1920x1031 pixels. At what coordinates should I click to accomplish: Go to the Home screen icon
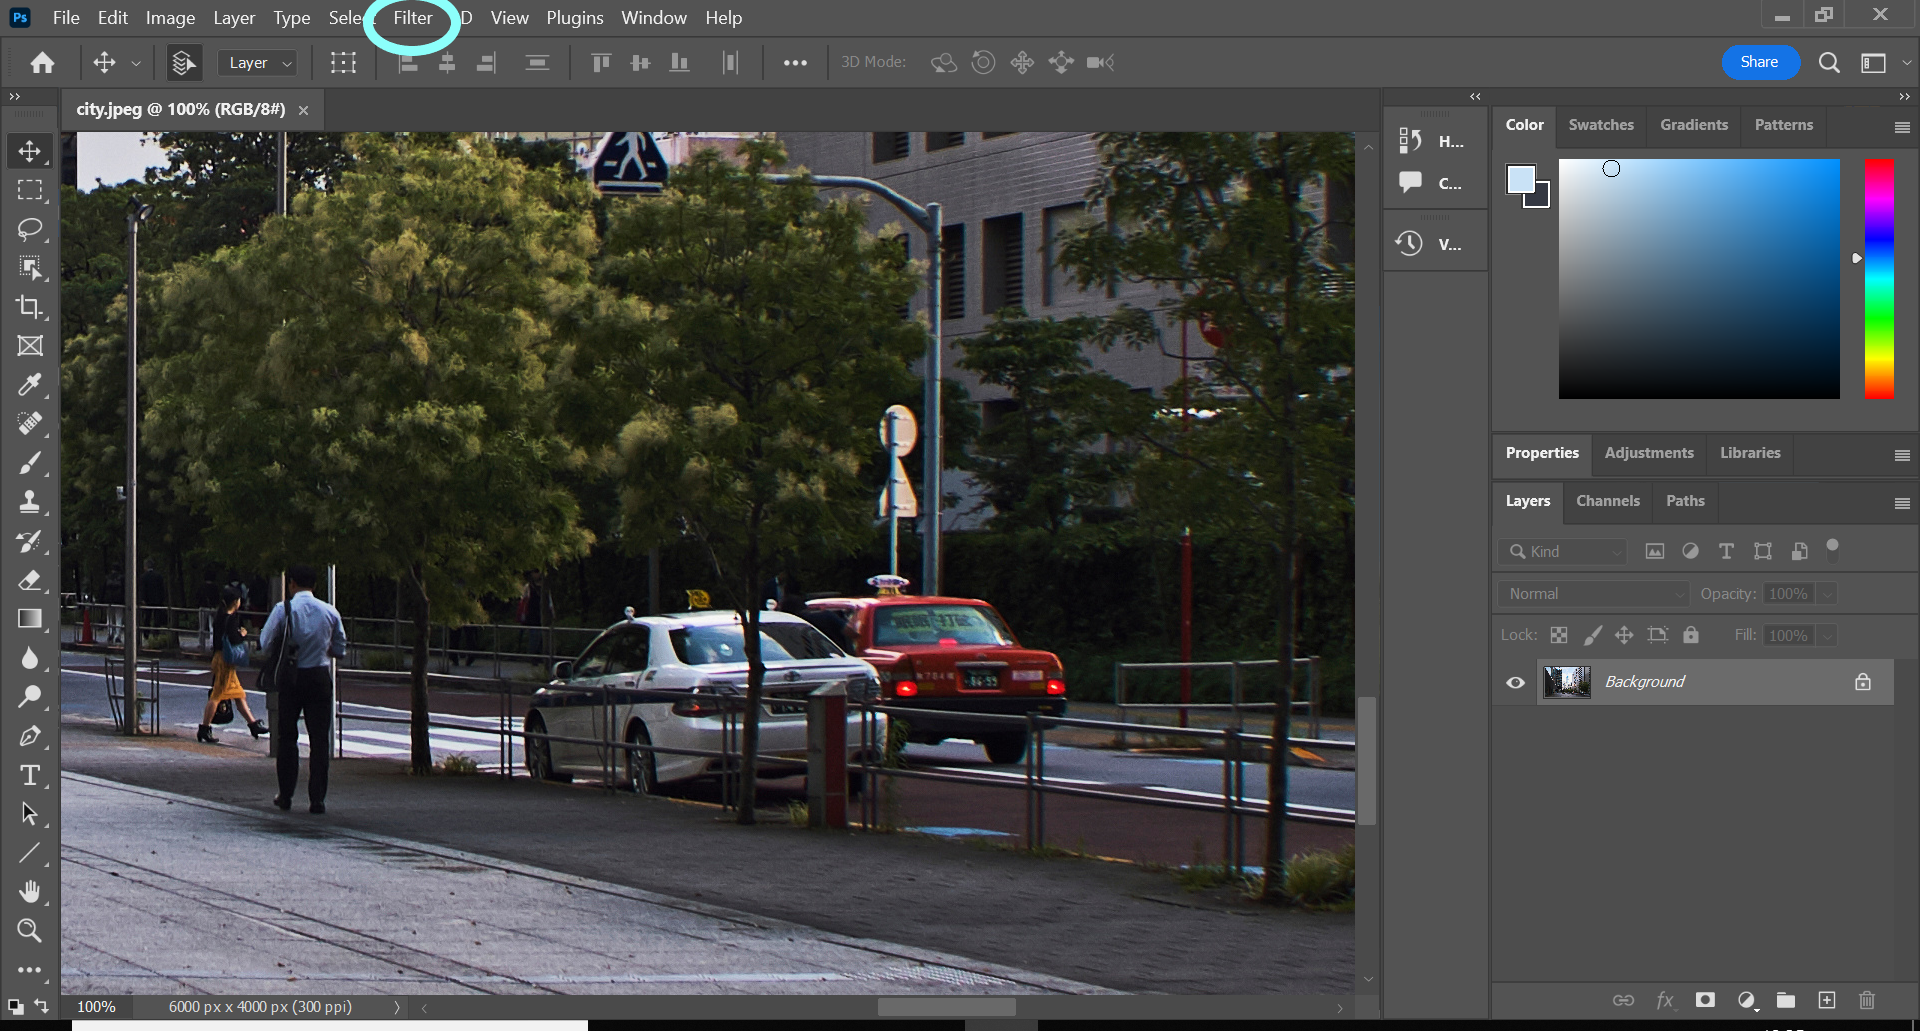click(42, 62)
